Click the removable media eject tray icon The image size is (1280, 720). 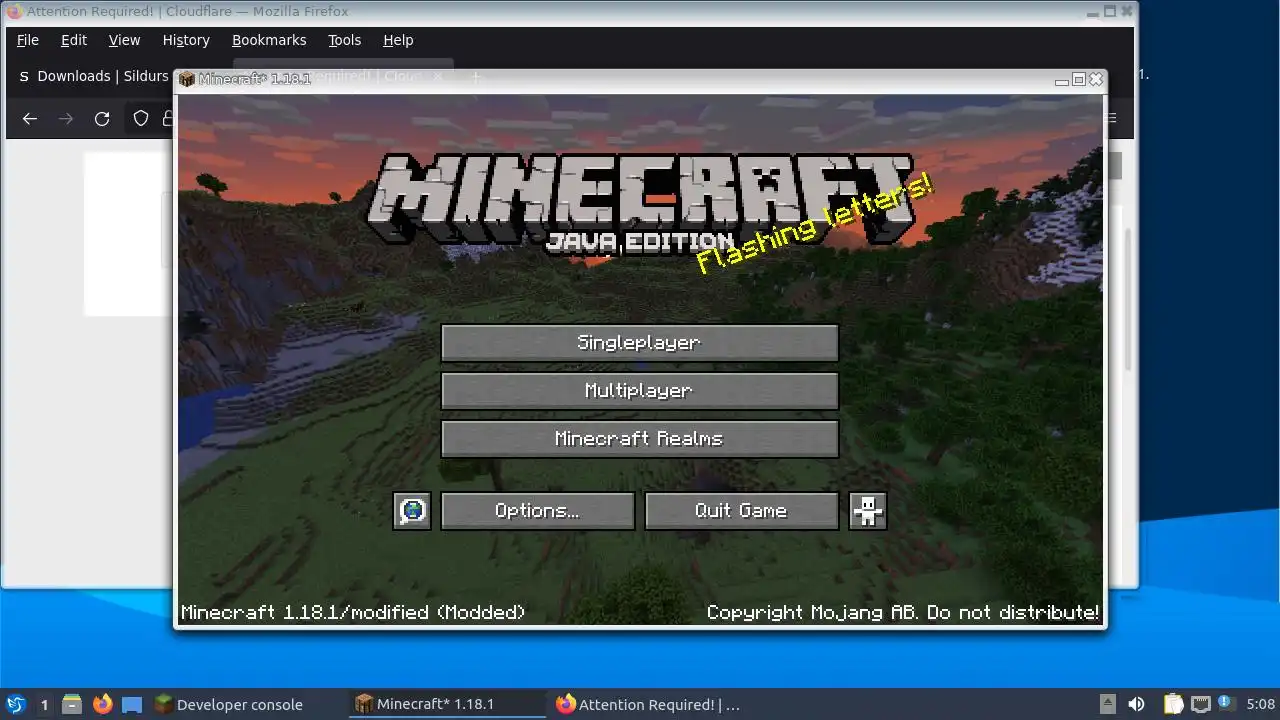tap(1107, 704)
